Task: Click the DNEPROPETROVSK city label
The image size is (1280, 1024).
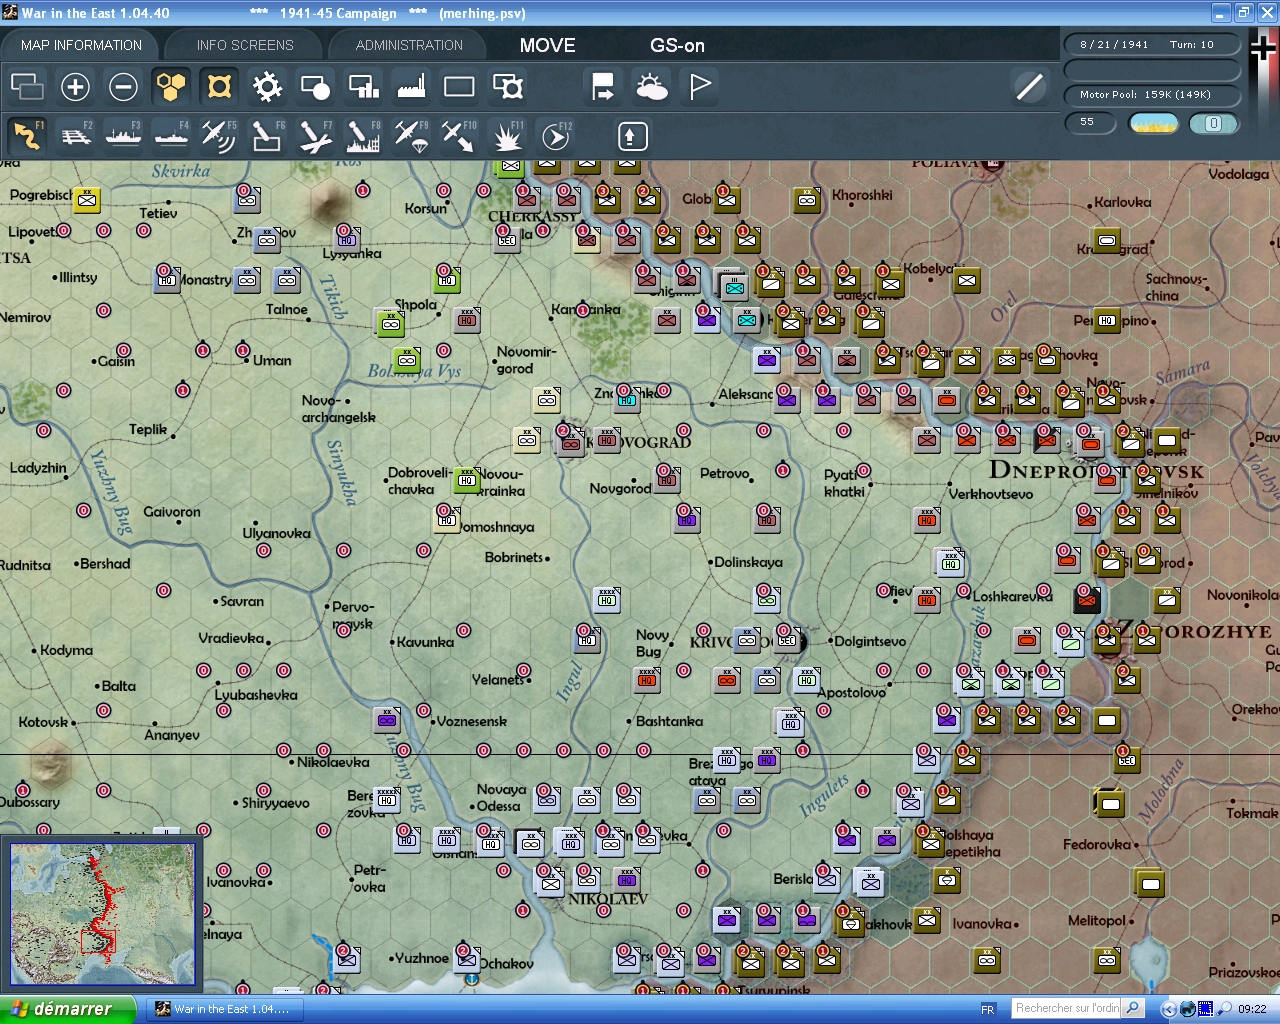Action: coord(1097,470)
